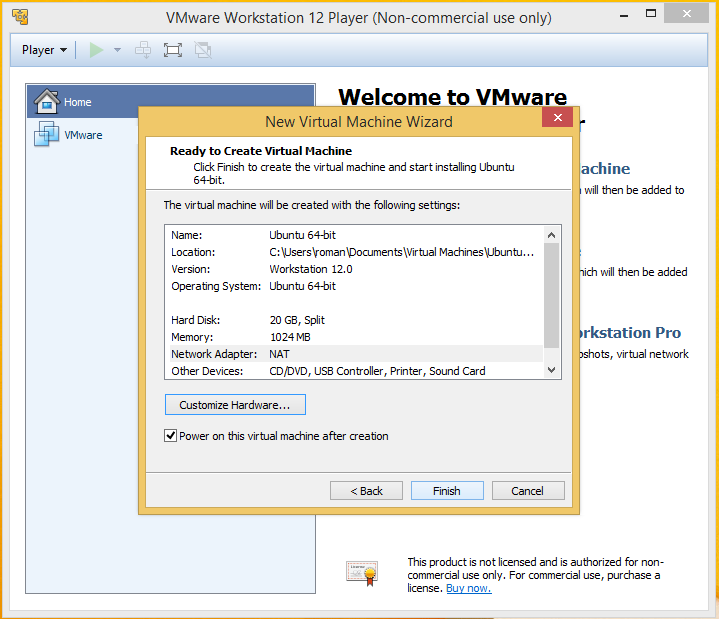The width and height of the screenshot is (719, 619).
Task: Click the Unity mode toolbar icon
Action: tap(203, 50)
